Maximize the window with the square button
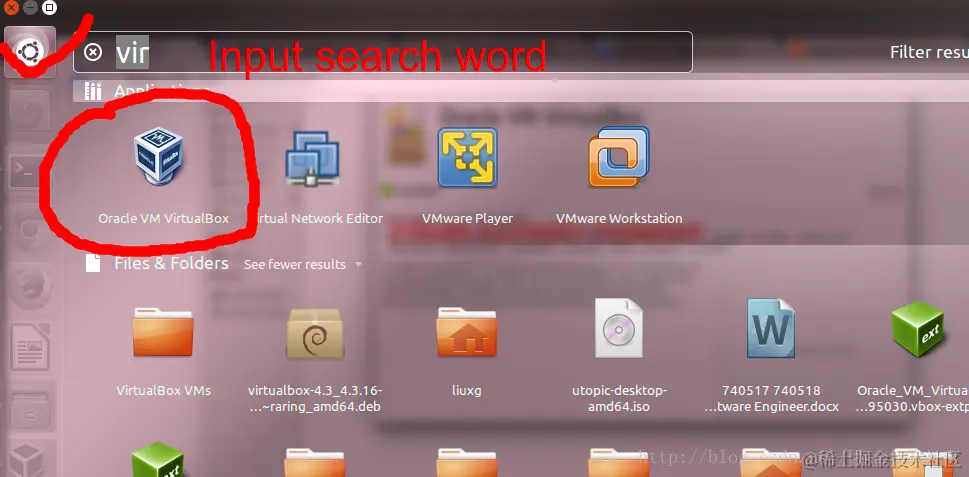The image size is (969, 477). pos(49,8)
